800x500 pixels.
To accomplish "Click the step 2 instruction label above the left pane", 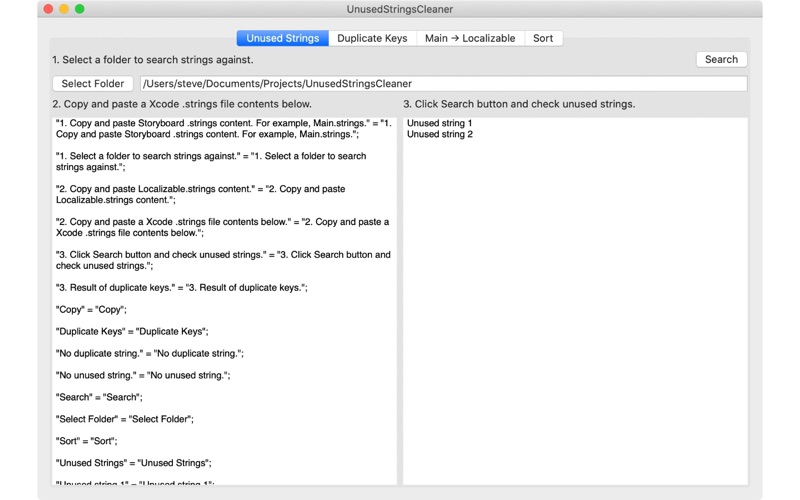I will (x=182, y=104).
